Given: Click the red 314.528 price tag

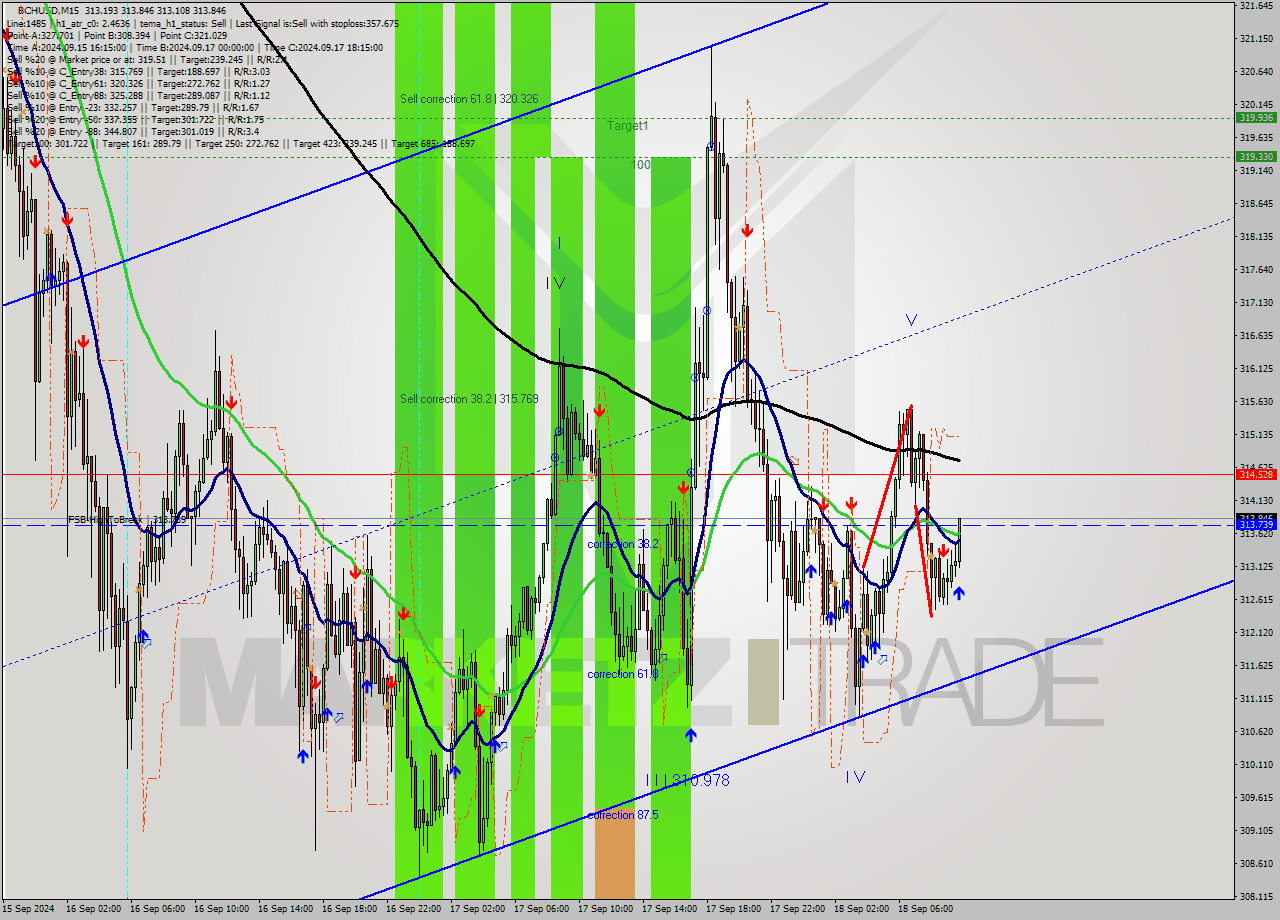Looking at the screenshot, I should [x=1256, y=474].
